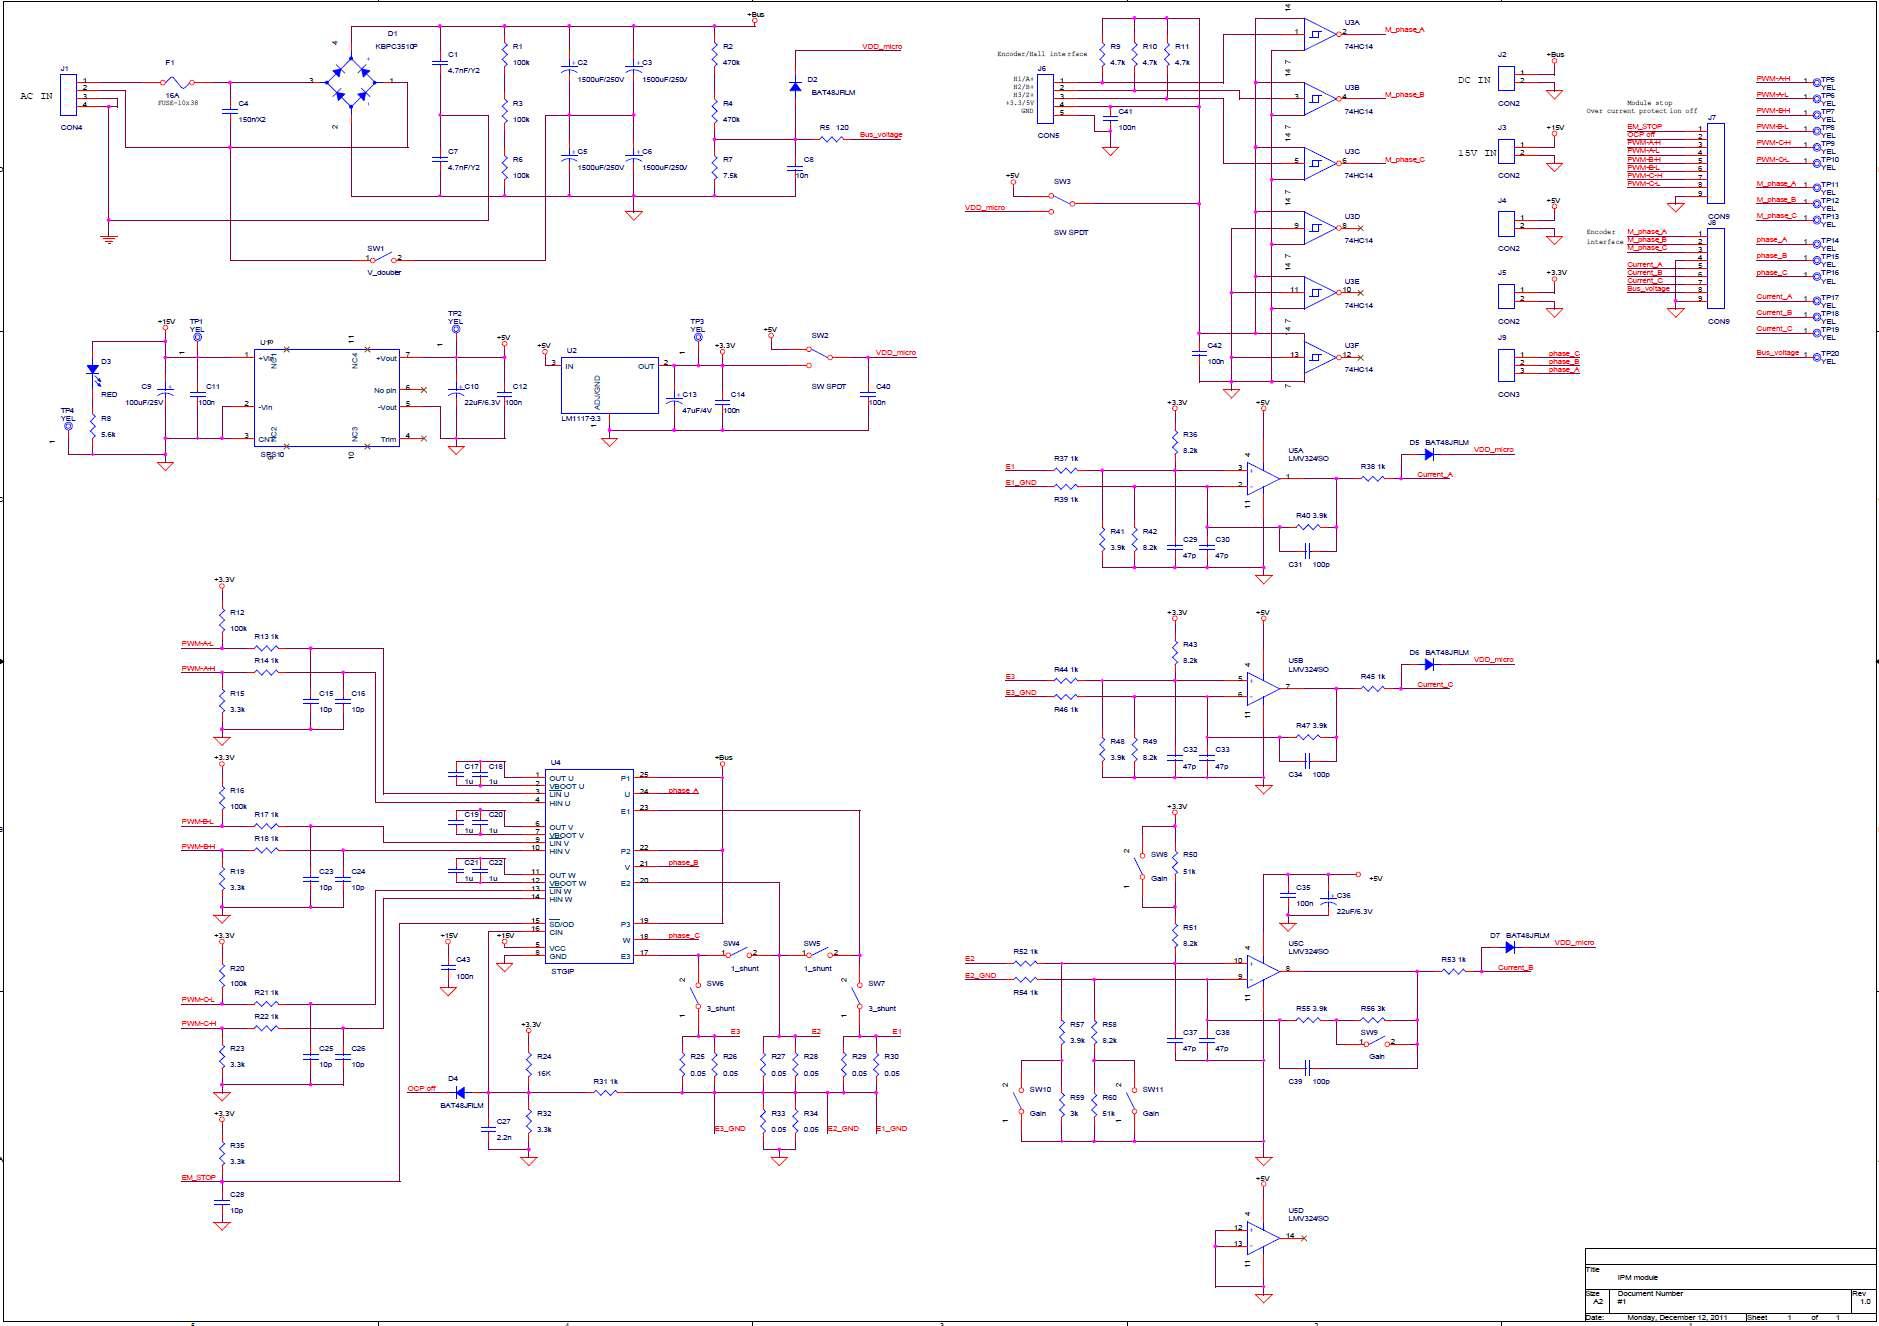Click the TP5 test point for PWM-A-H
Image resolution: width=1879 pixels, height=1326 pixels.
click(x=1816, y=81)
